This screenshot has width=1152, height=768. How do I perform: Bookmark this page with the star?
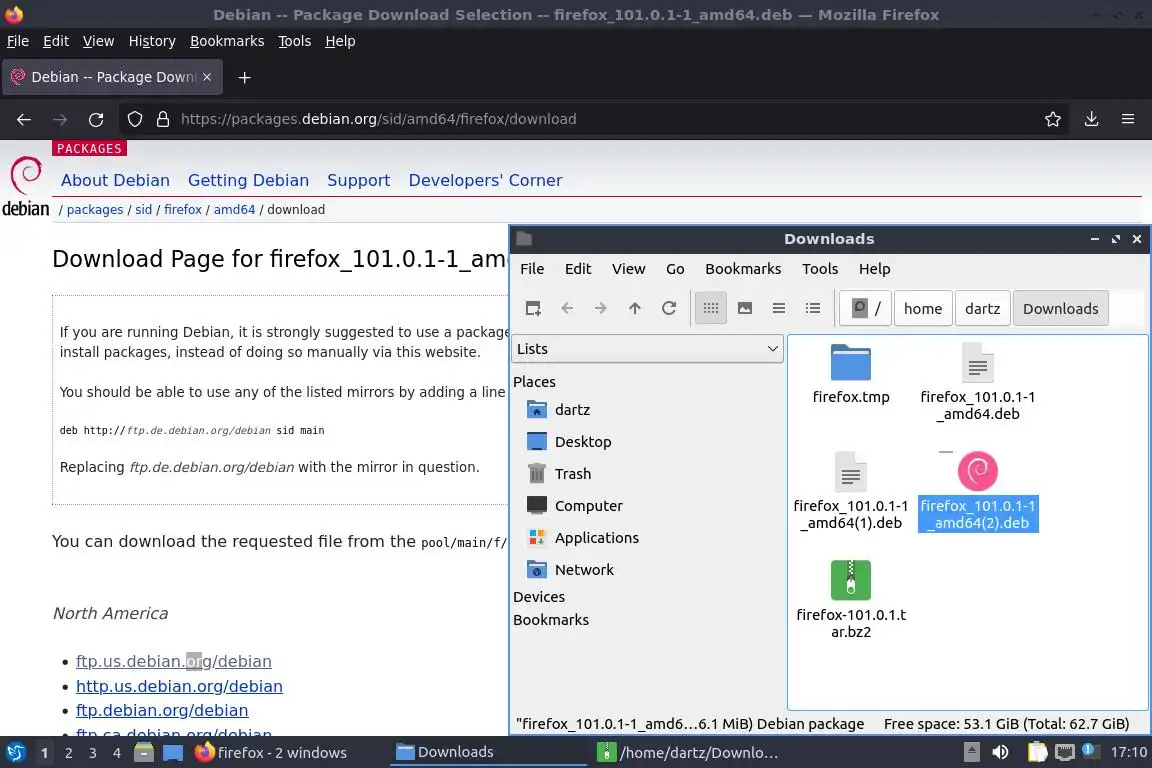pos(1053,119)
